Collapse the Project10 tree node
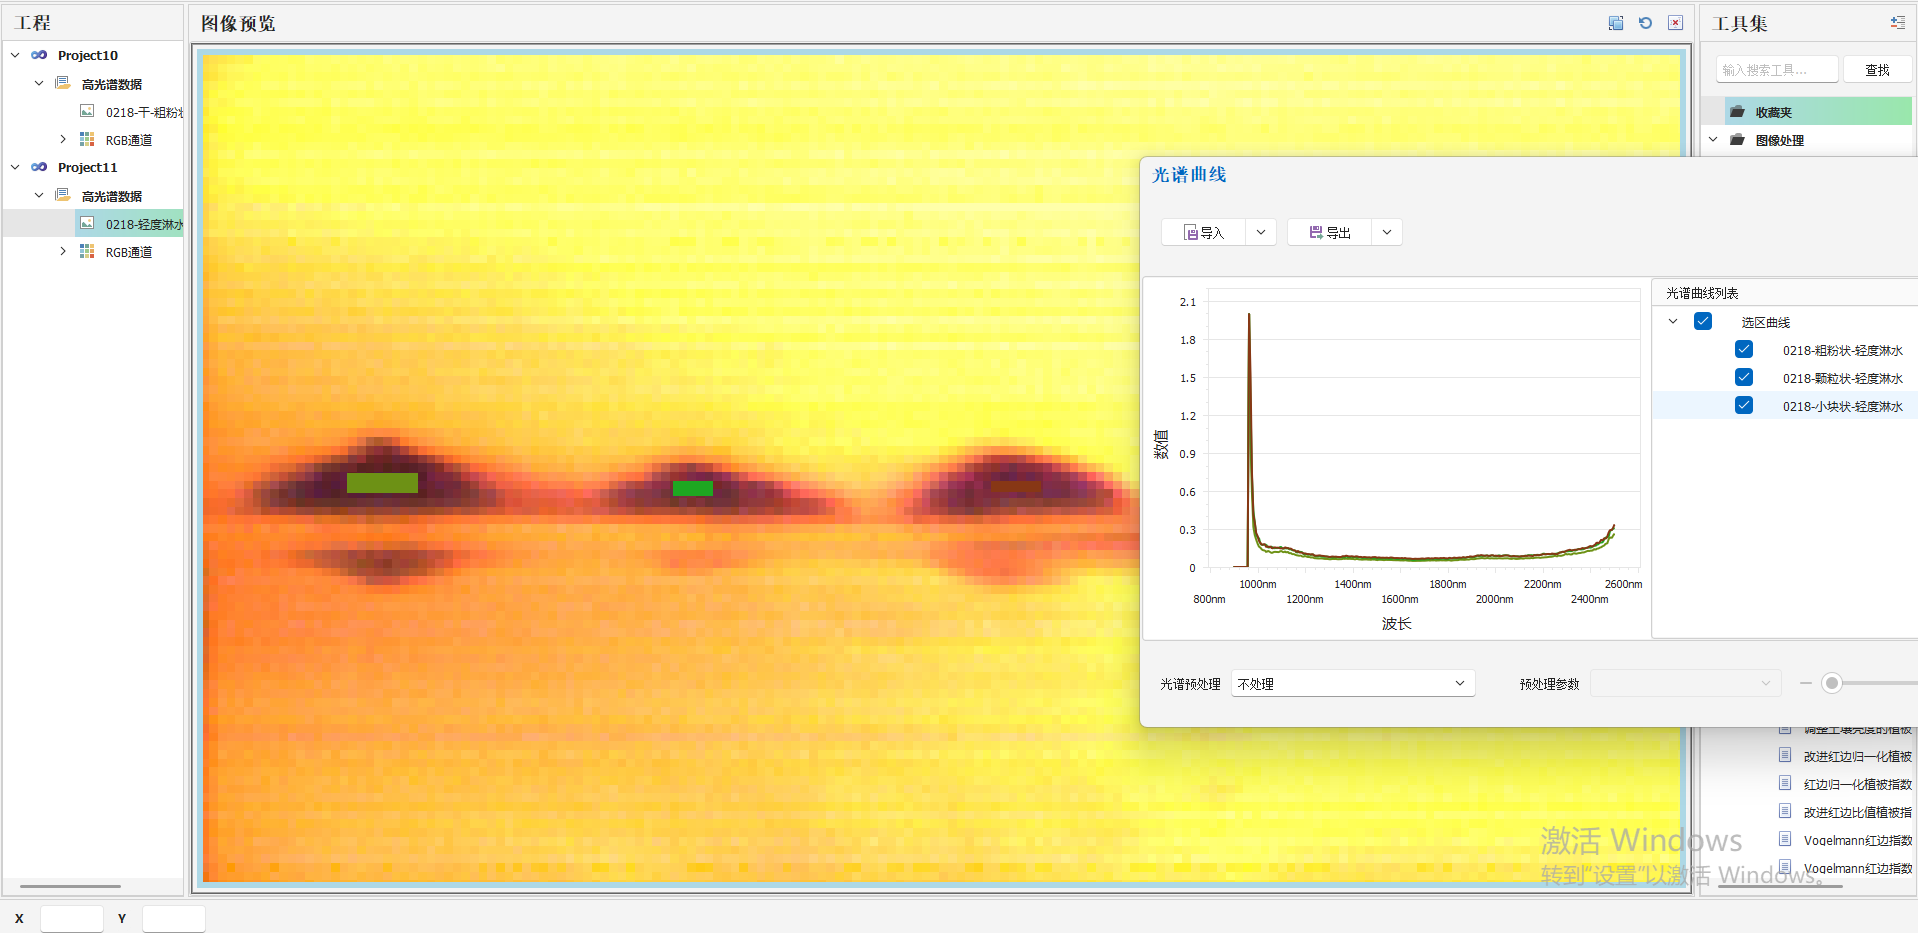Viewport: 1918px width, 933px height. [15, 55]
